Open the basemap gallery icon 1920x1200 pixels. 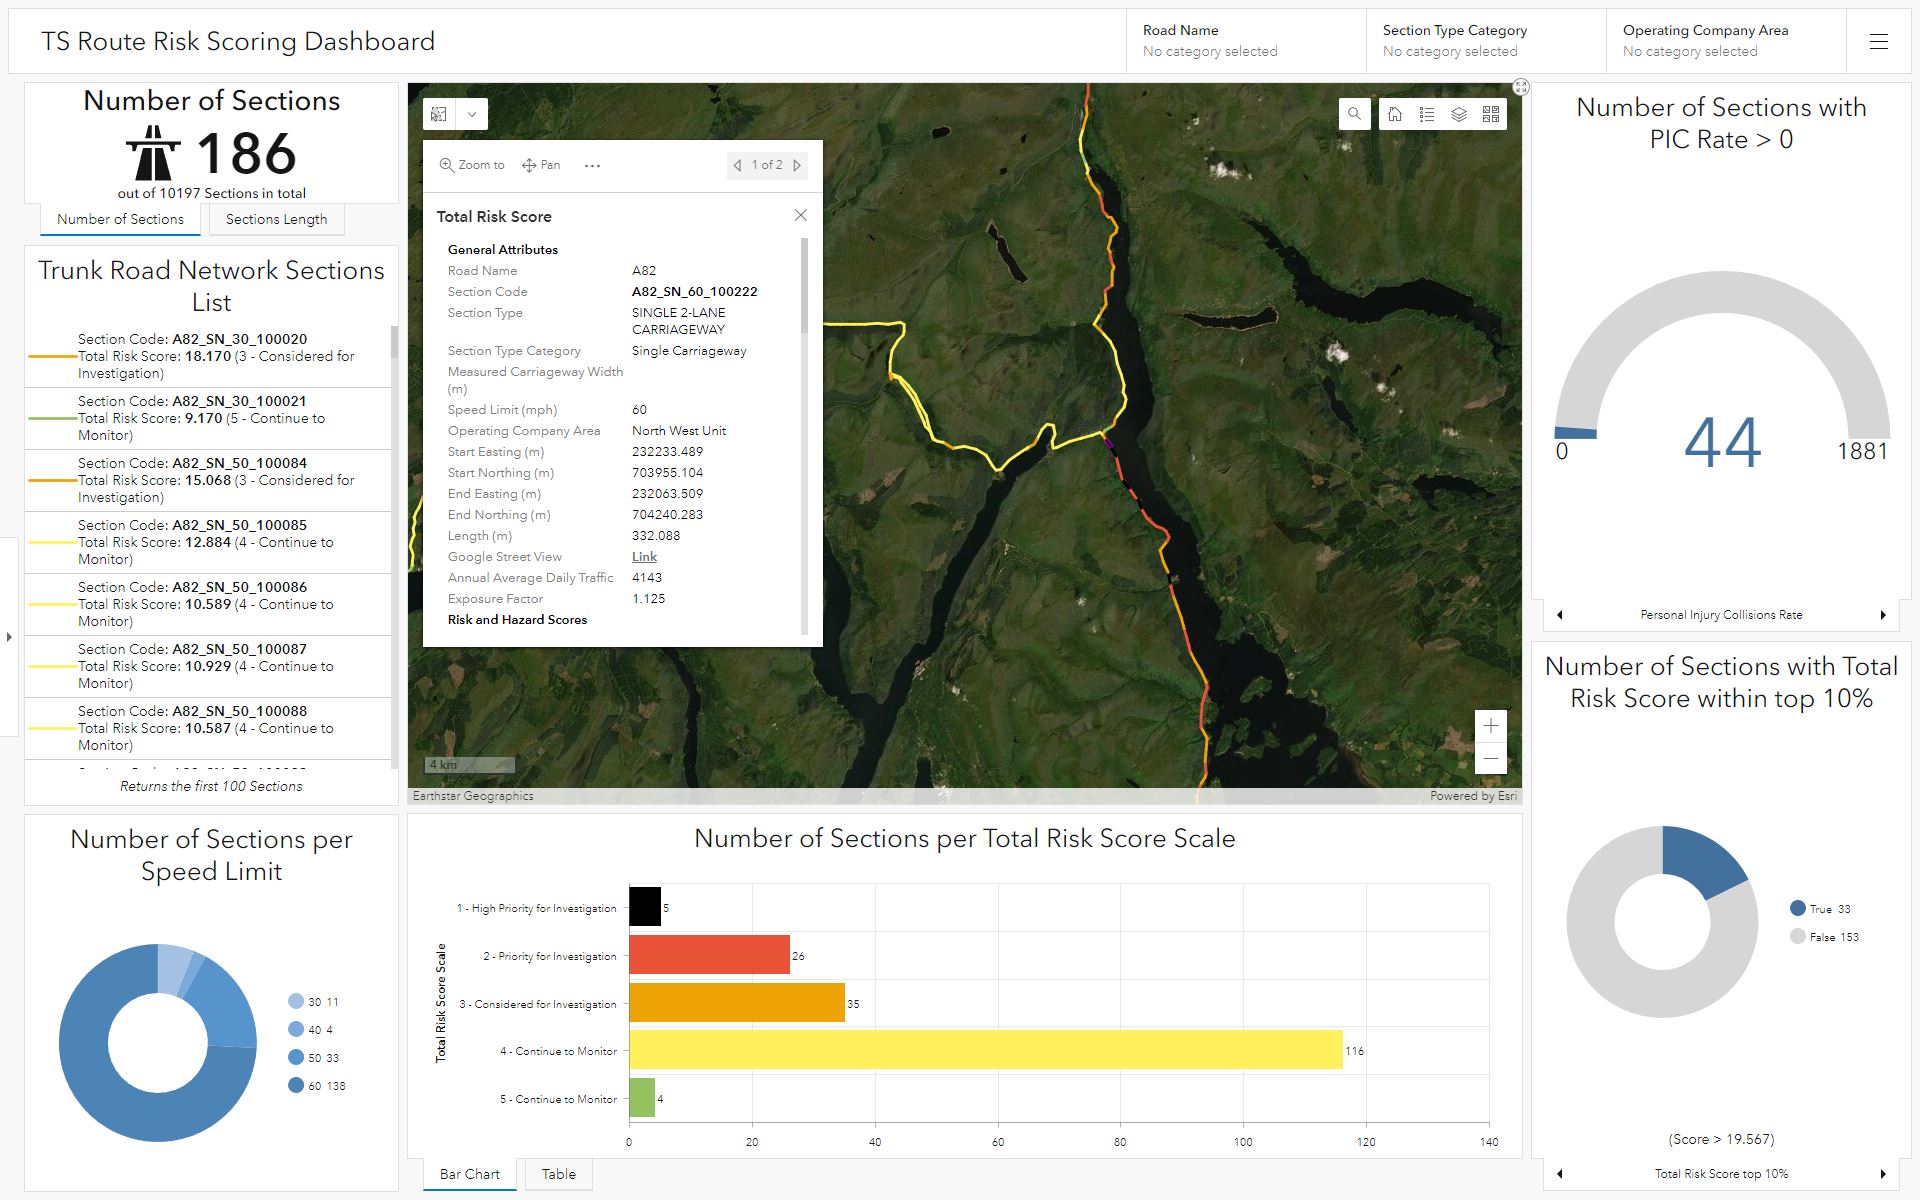(1491, 114)
